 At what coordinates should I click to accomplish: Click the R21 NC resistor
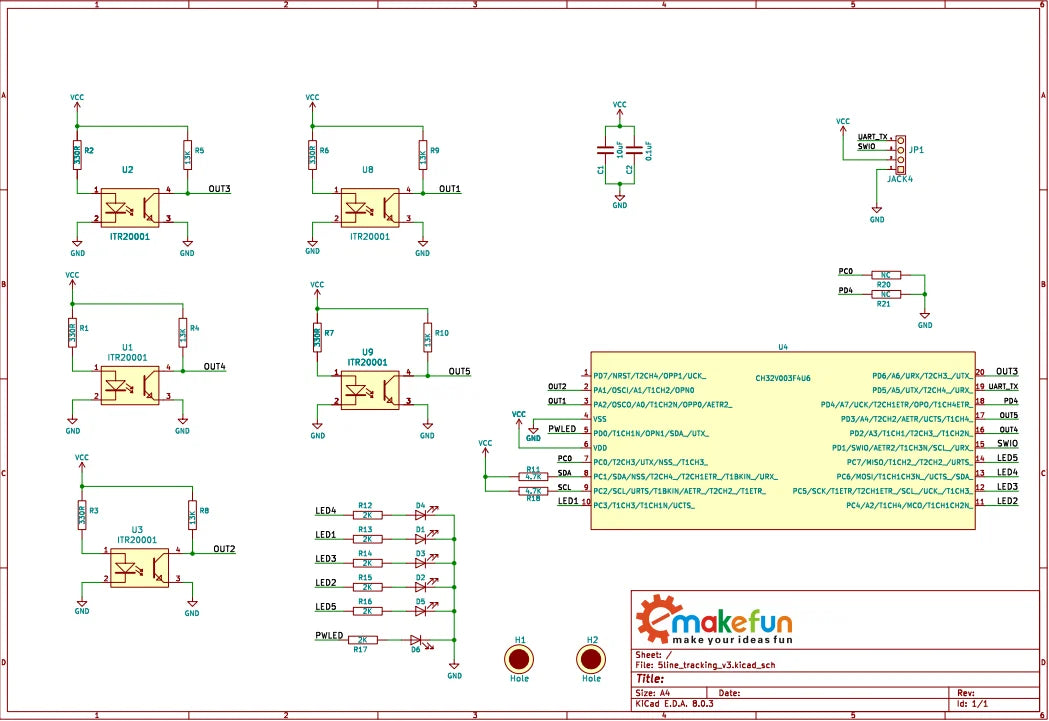[x=886, y=294]
